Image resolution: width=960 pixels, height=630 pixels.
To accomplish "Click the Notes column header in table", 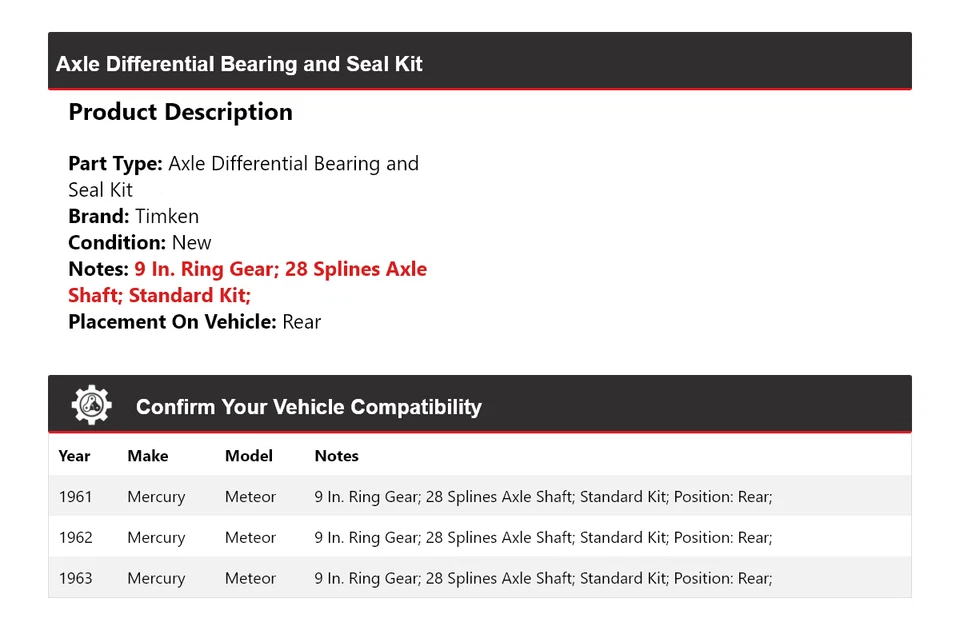I will point(336,456).
